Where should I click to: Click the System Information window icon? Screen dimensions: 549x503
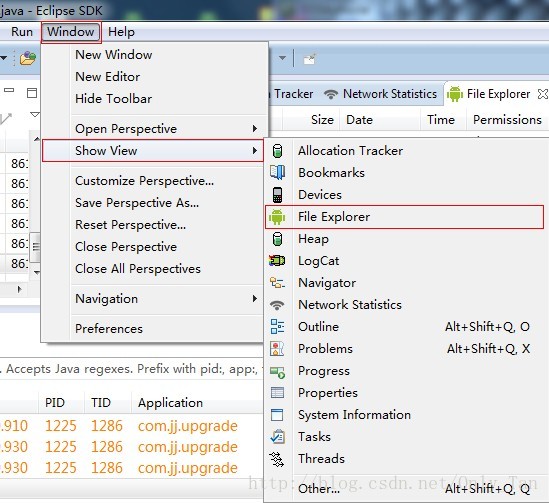[x=277, y=415]
